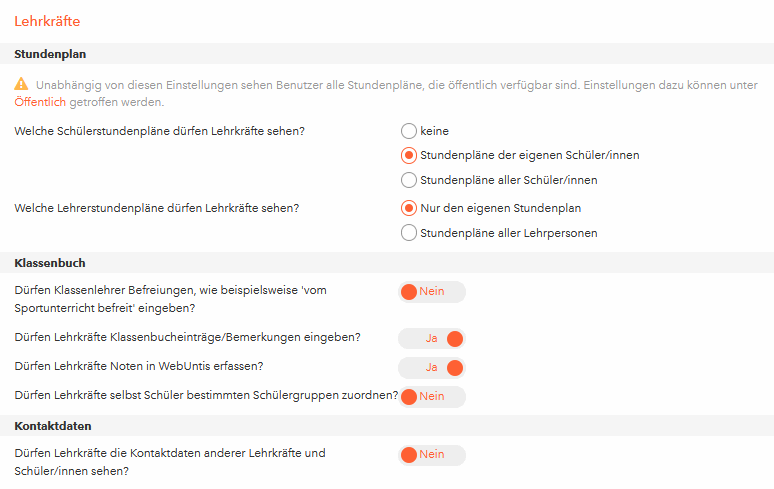Disable Klassenbucheinträge/Bemerkungen toggle
Screen dimensions: 774x489
click(x=432, y=339)
